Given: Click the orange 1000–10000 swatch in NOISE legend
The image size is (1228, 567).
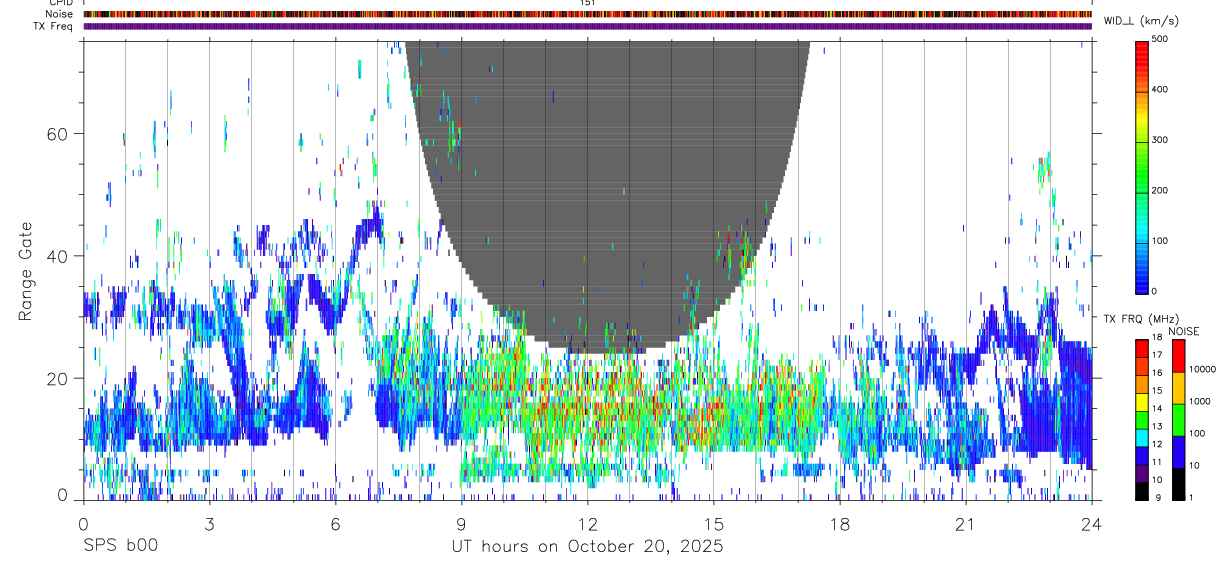Looking at the screenshot, I should pyautogui.click(x=1179, y=387).
